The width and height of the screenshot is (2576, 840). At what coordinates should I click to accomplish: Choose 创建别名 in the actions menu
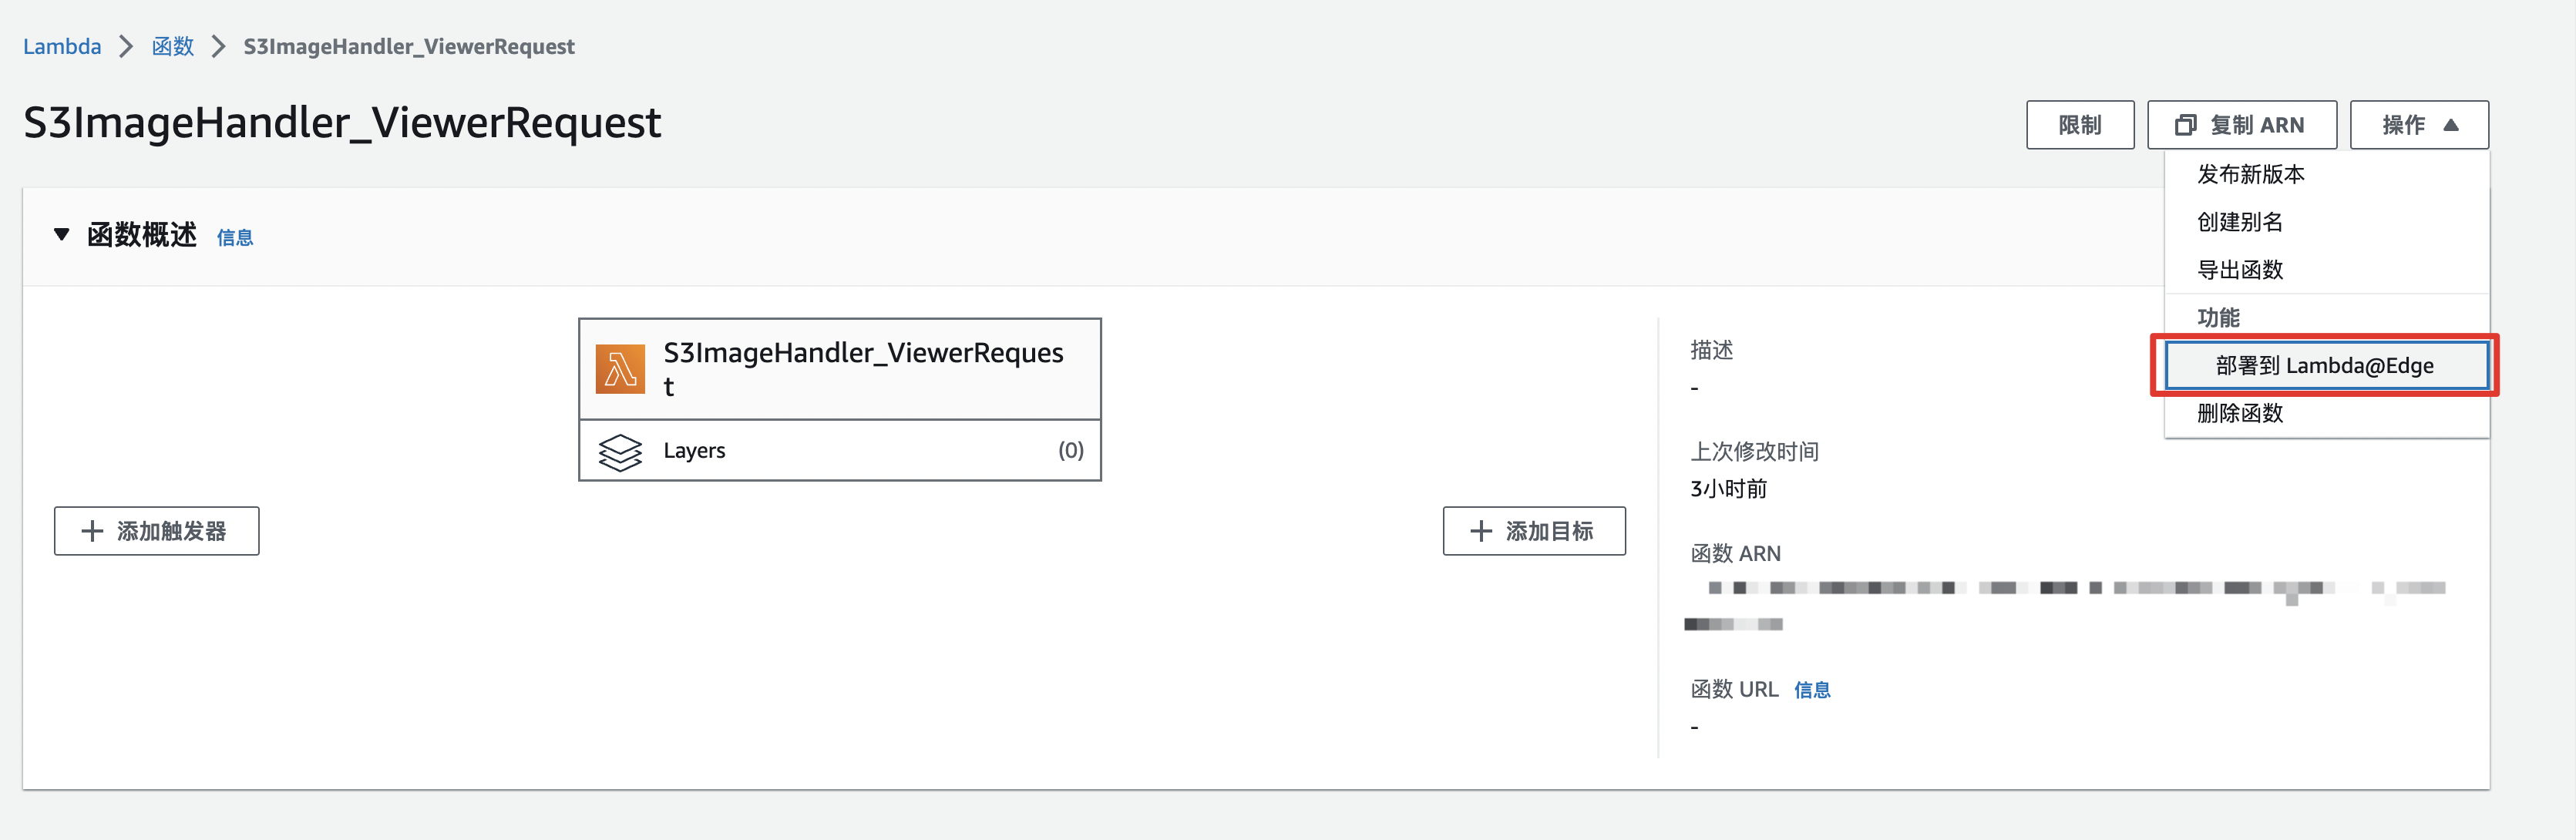2239,222
